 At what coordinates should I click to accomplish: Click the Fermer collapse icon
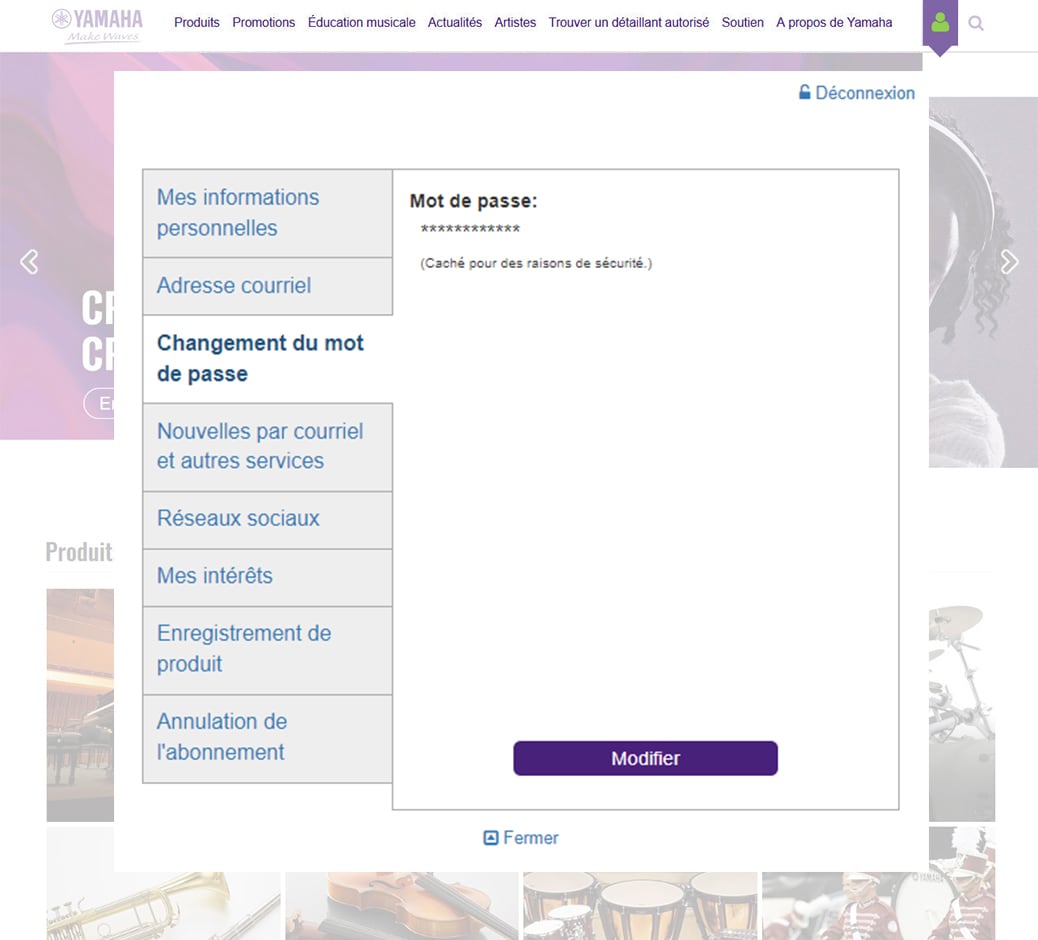click(x=491, y=838)
